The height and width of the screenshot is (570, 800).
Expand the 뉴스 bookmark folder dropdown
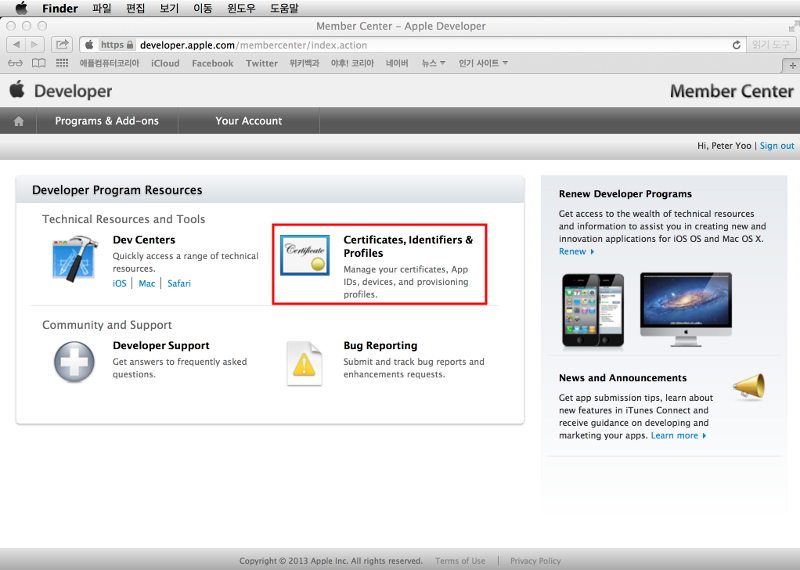coord(433,63)
